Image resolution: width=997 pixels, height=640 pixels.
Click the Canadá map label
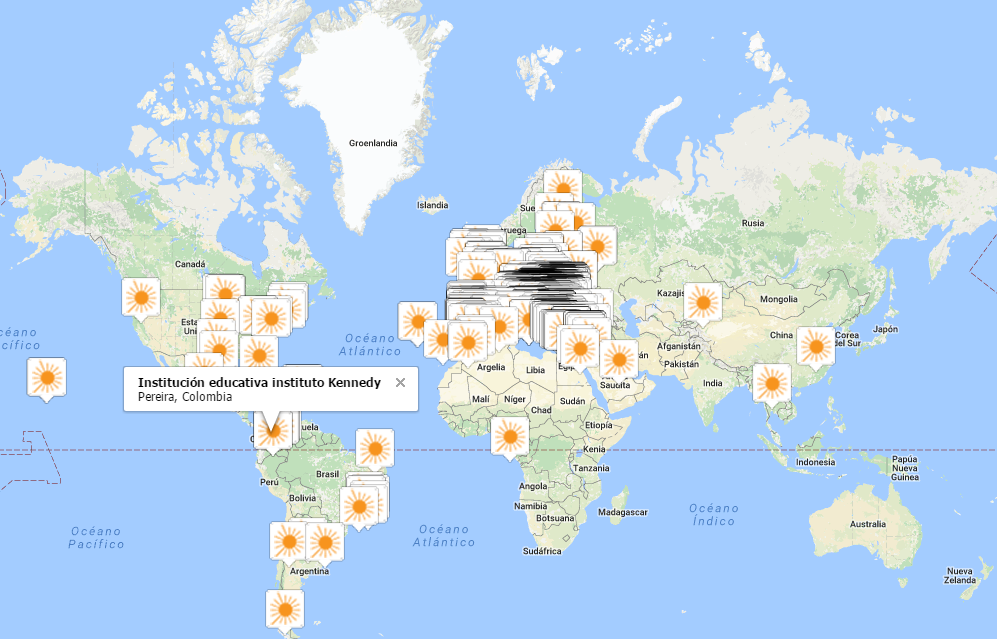coord(190,264)
